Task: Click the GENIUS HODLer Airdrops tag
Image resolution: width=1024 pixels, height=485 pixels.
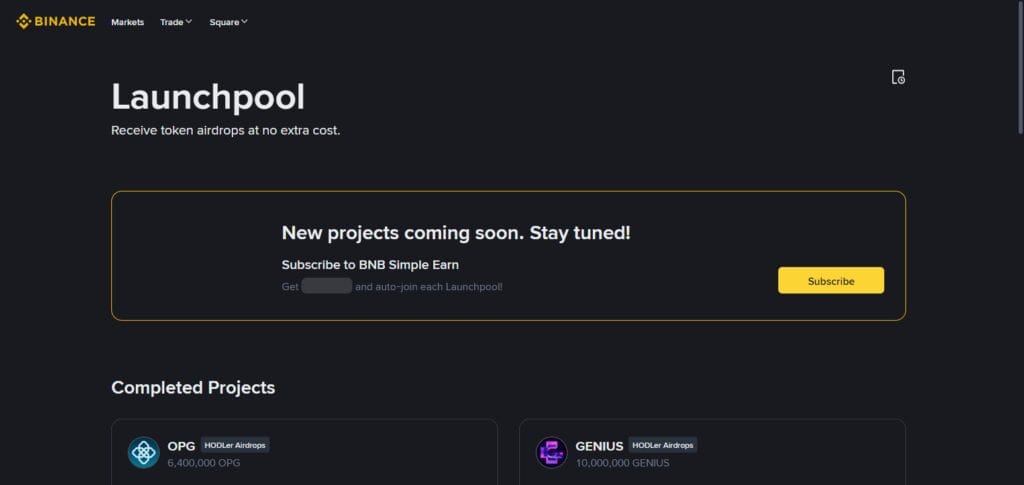Action: click(x=663, y=445)
